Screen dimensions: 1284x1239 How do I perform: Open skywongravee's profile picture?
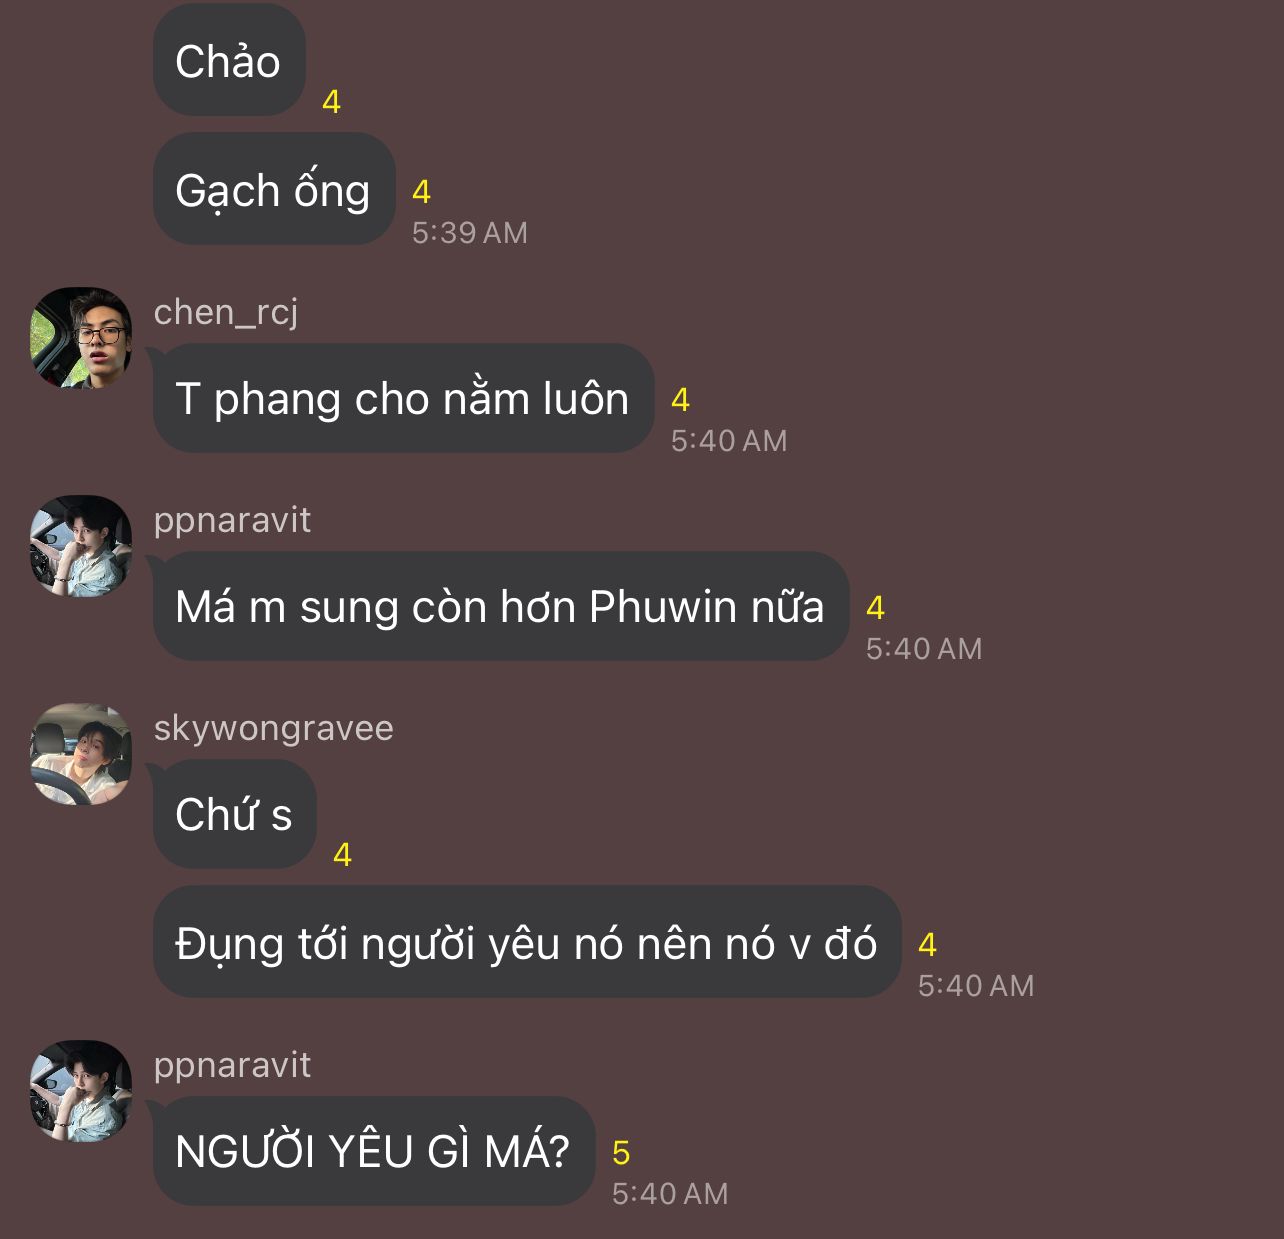(x=81, y=754)
